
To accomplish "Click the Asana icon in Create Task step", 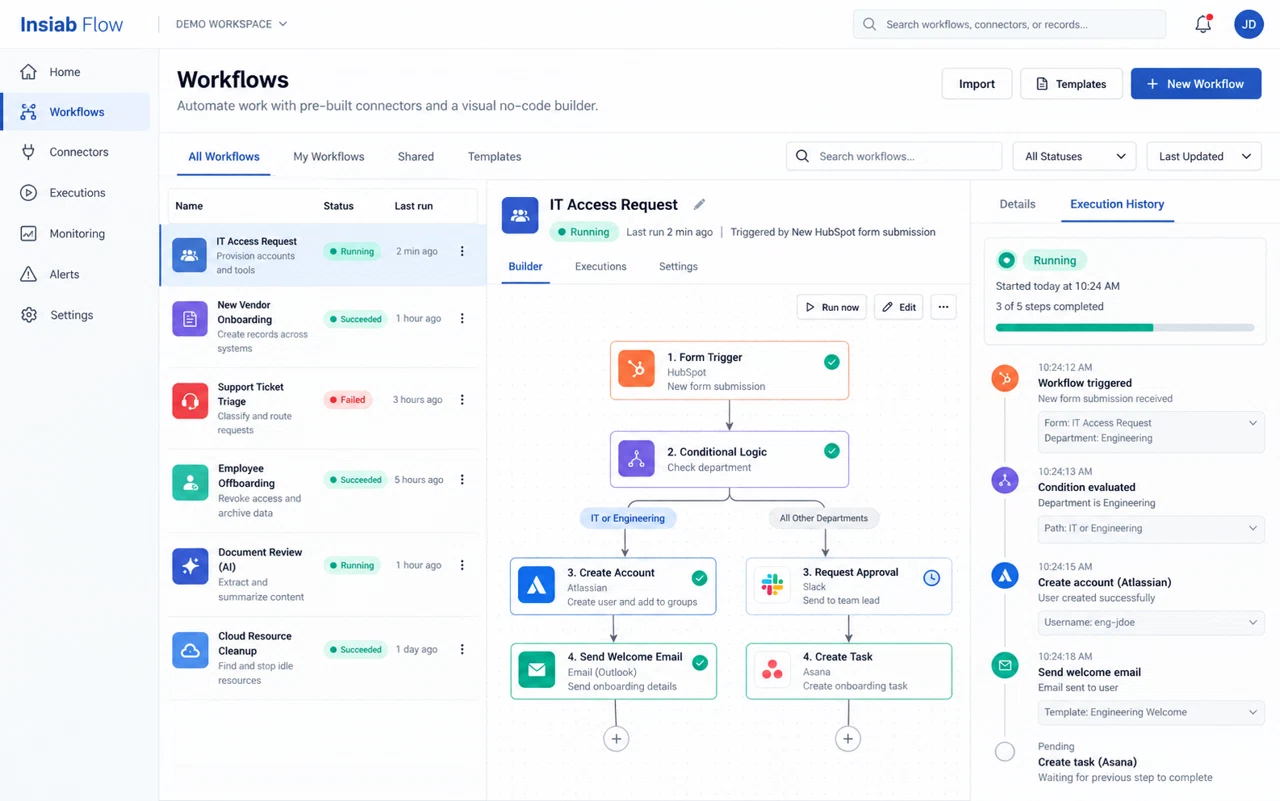I will point(772,670).
